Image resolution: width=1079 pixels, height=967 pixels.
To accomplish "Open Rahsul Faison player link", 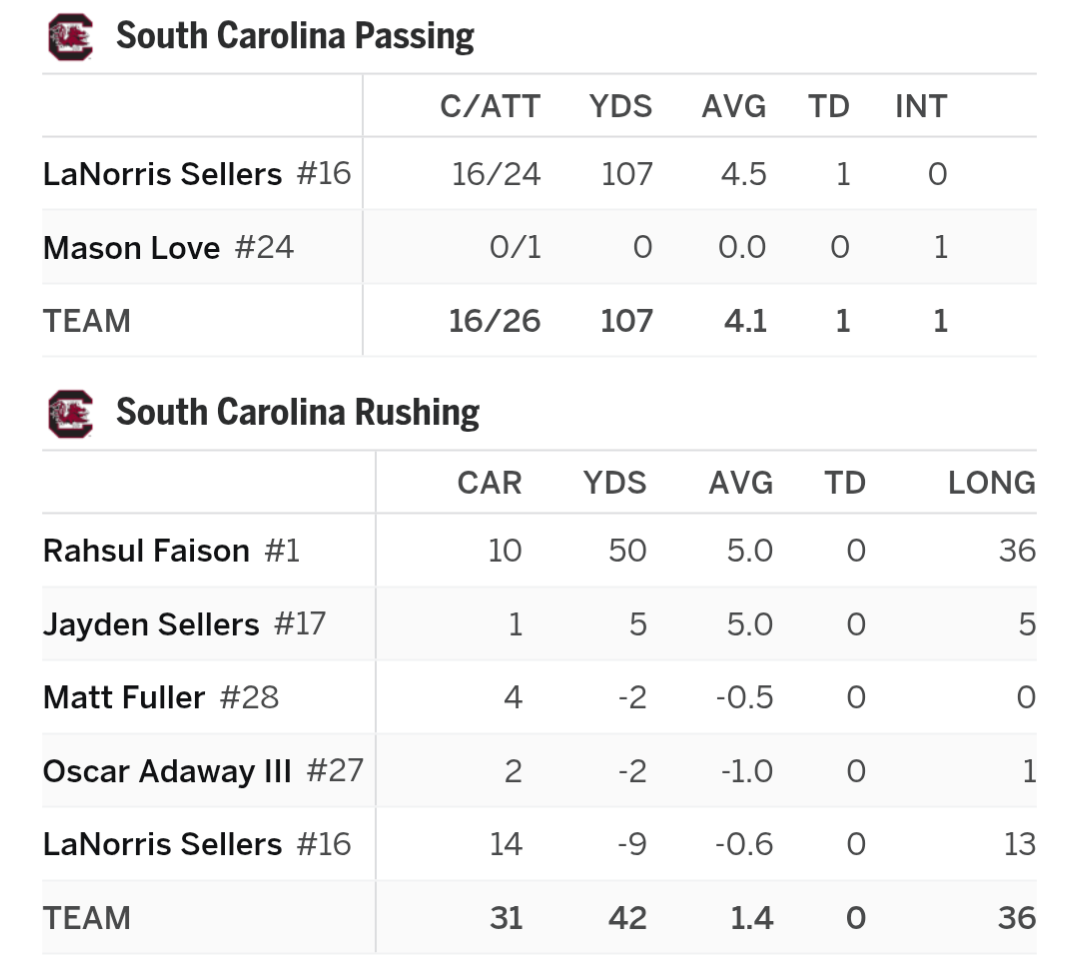I will (146, 551).
